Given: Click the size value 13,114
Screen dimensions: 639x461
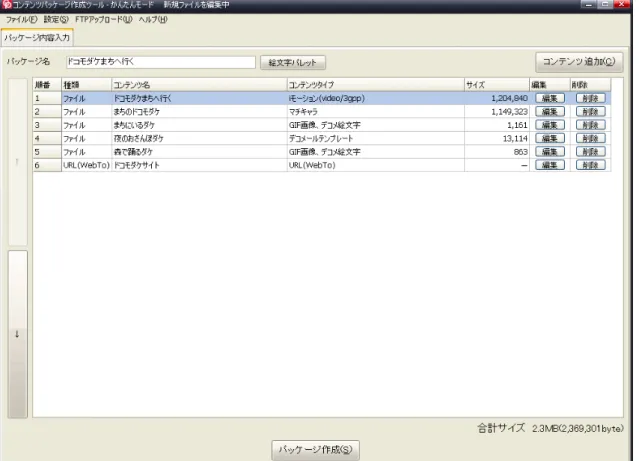Looking at the screenshot, I should tap(515, 139).
